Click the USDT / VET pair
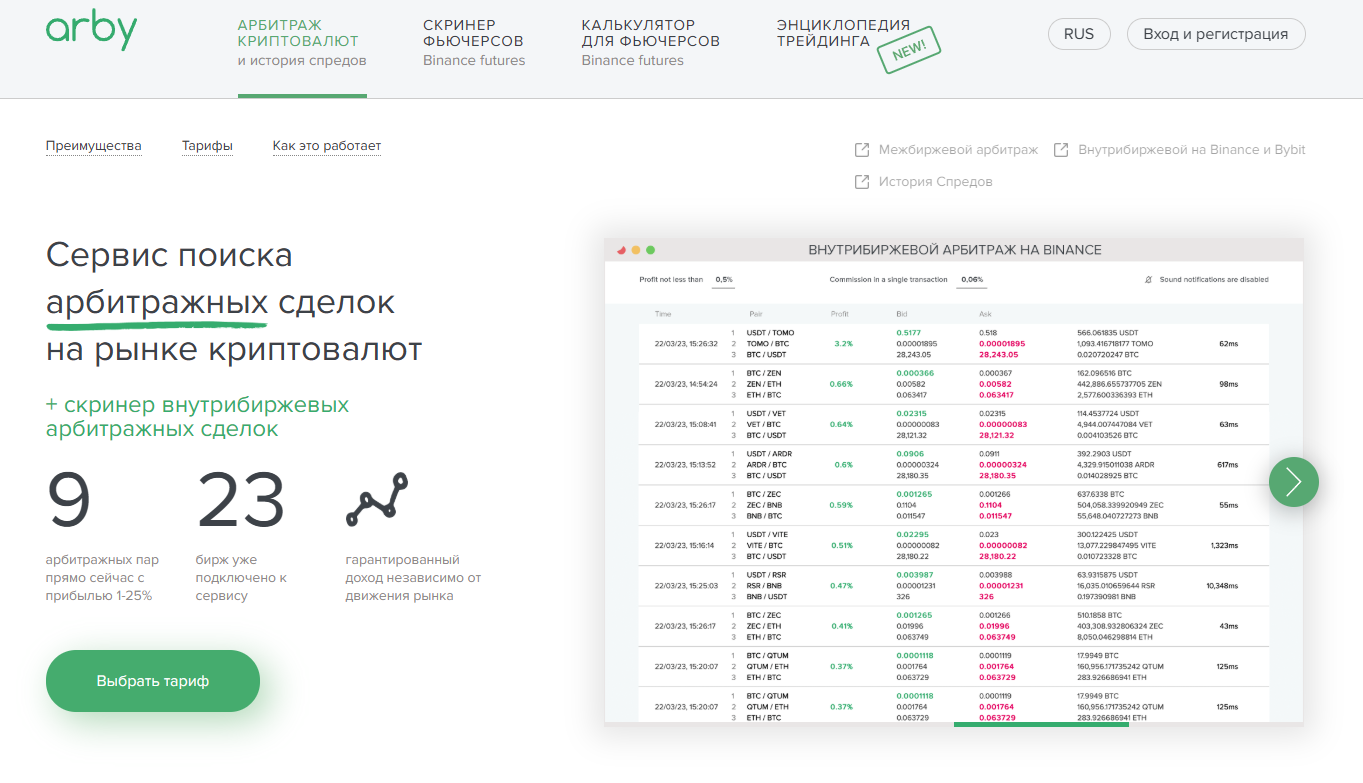1363x783 pixels. (766, 413)
